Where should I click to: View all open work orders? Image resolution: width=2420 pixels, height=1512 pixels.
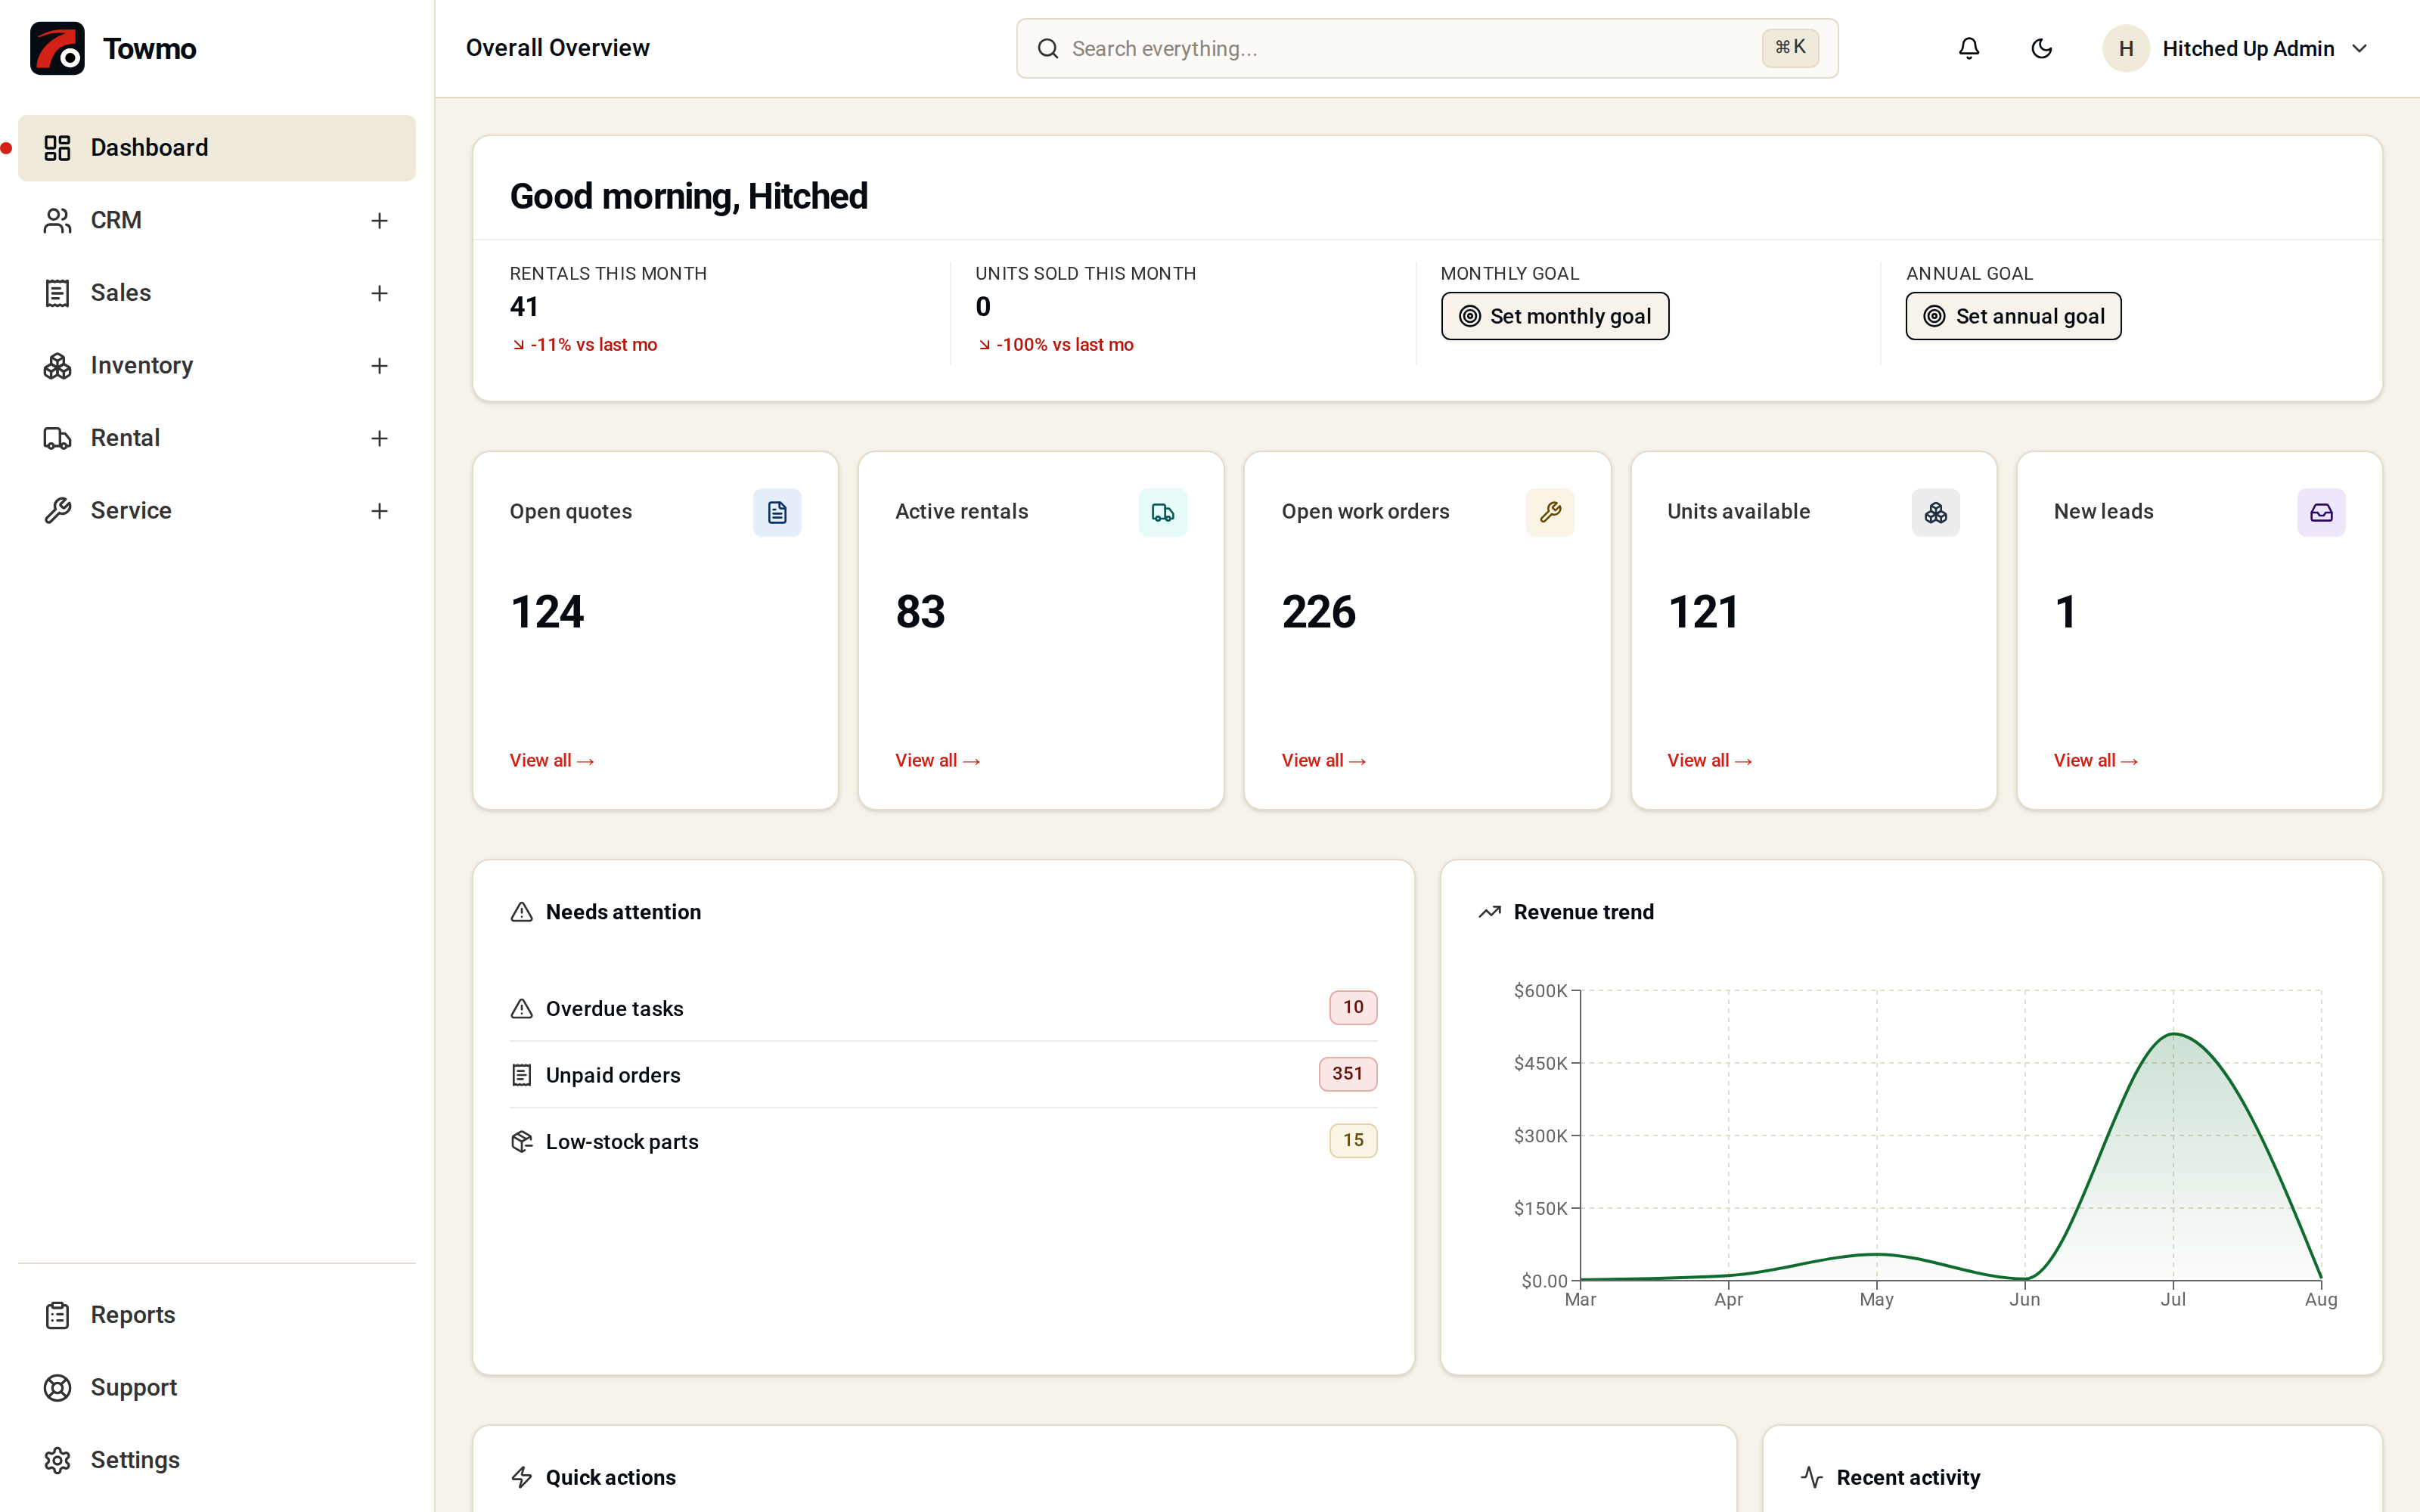tap(1324, 761)
